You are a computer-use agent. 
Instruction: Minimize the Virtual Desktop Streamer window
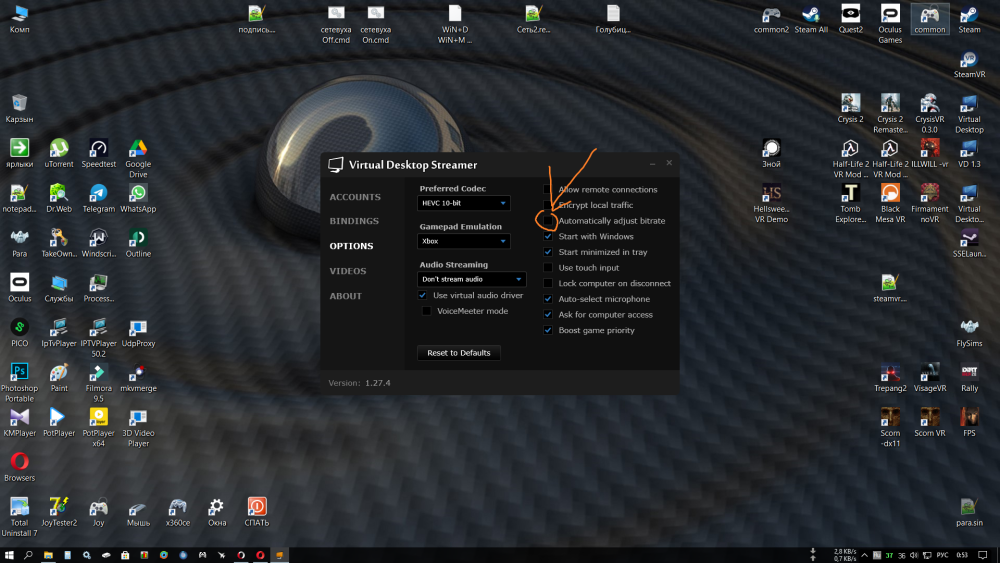(x=652, y=163)
